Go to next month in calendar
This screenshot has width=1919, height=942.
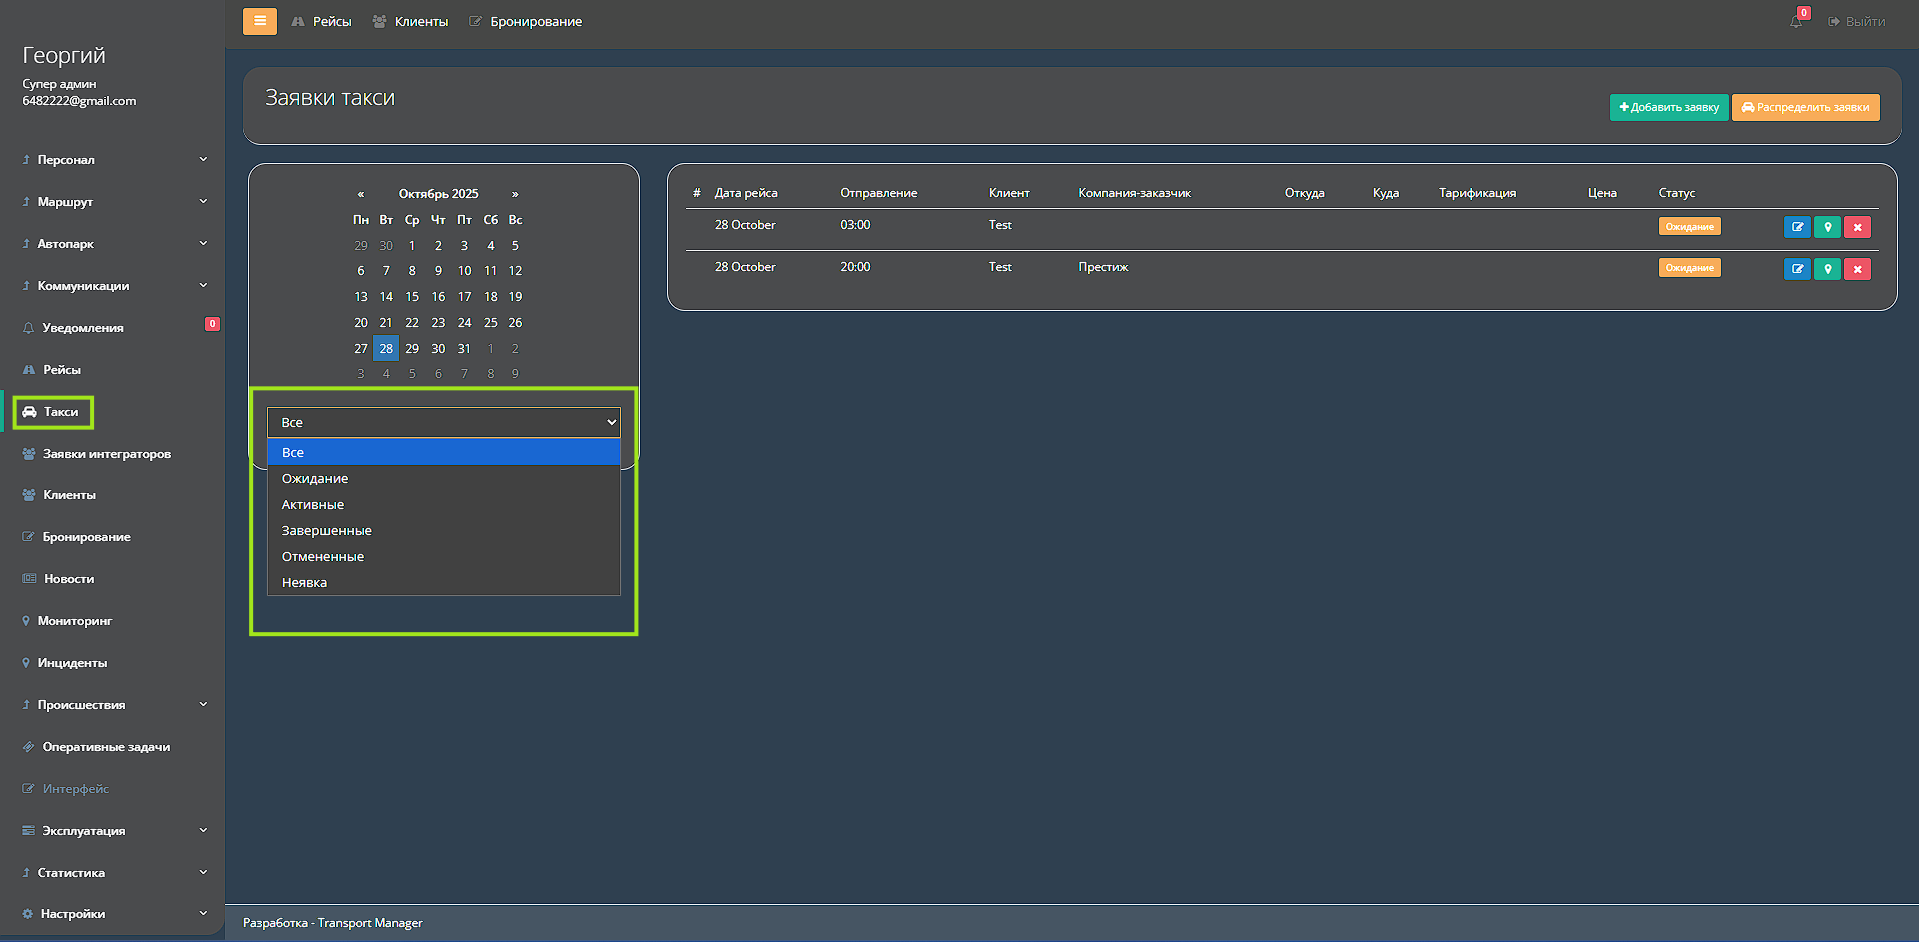coord(515,194)
